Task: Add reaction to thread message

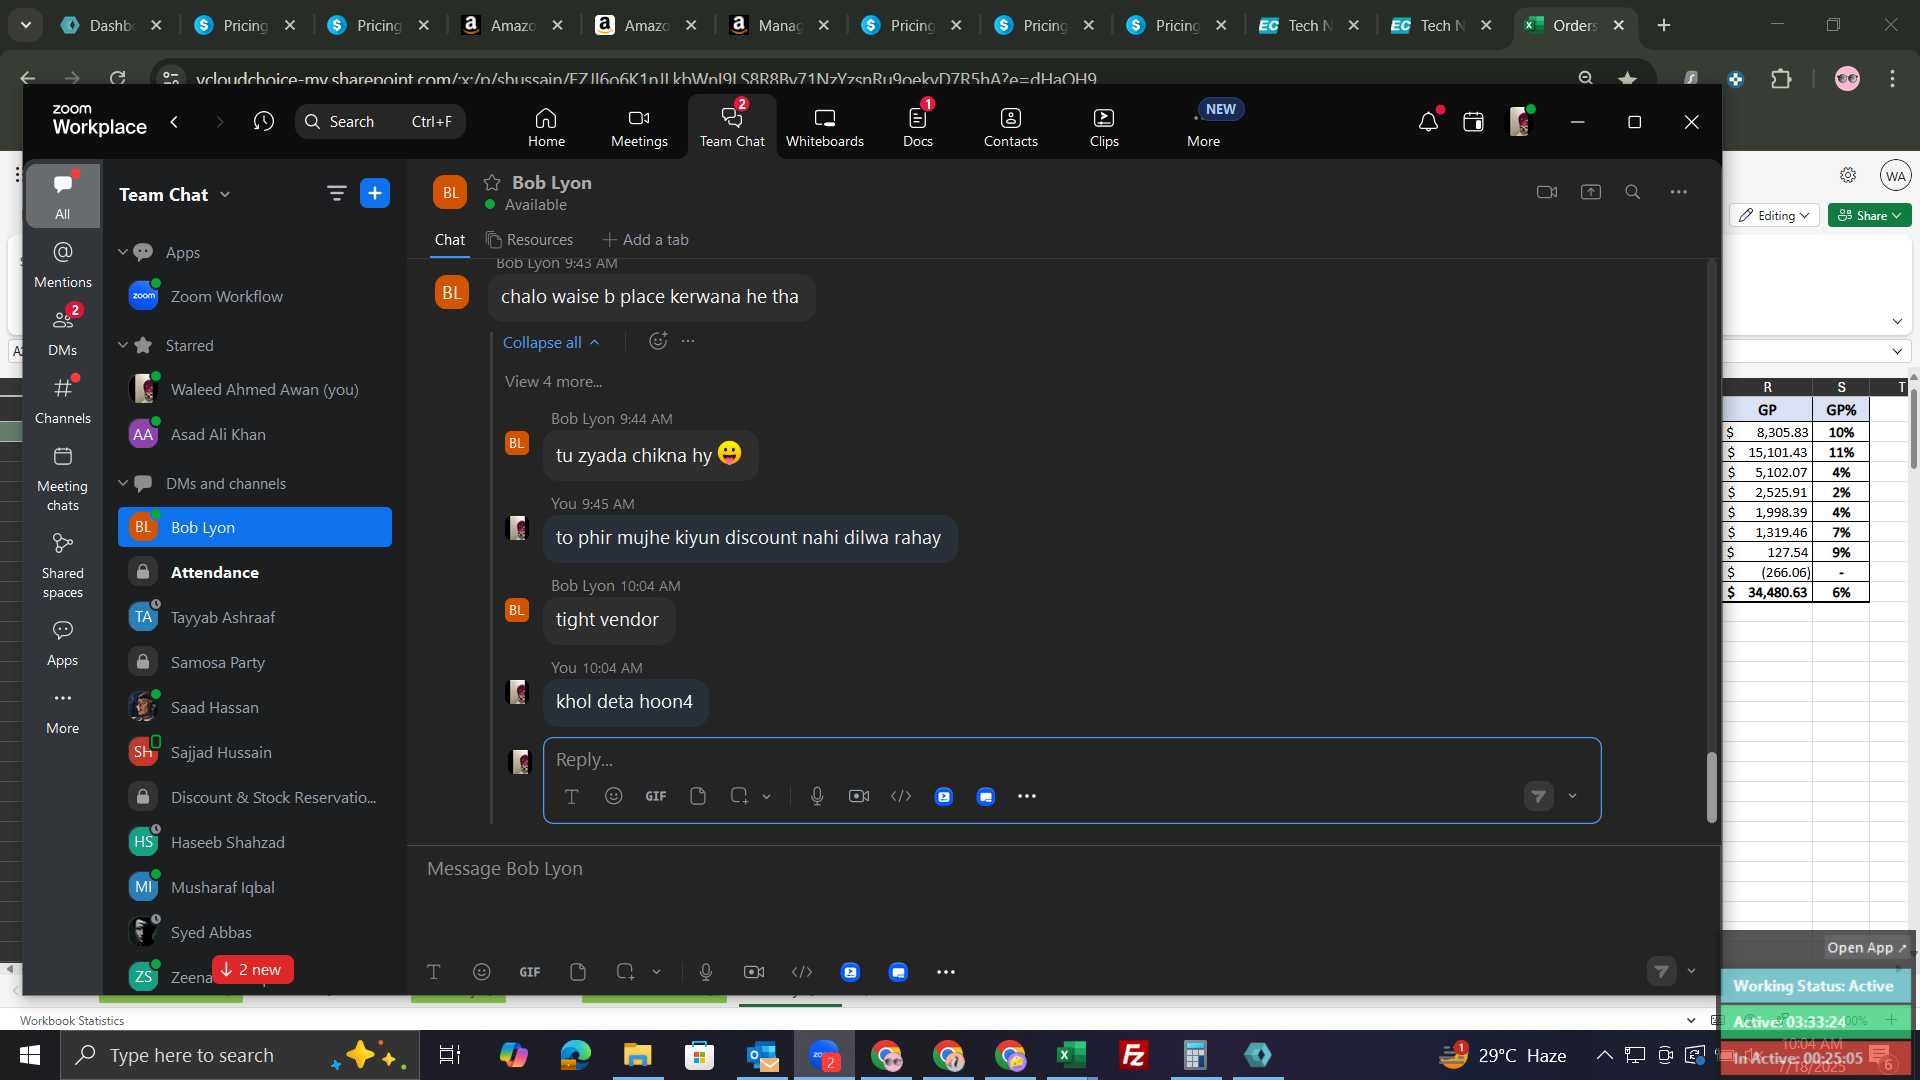Action: (x=658, y=341)
